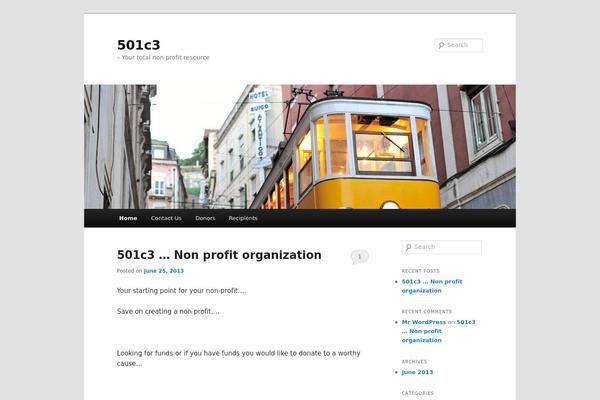Click the magnifier icon in sidebar search

[x=408, y=247]
